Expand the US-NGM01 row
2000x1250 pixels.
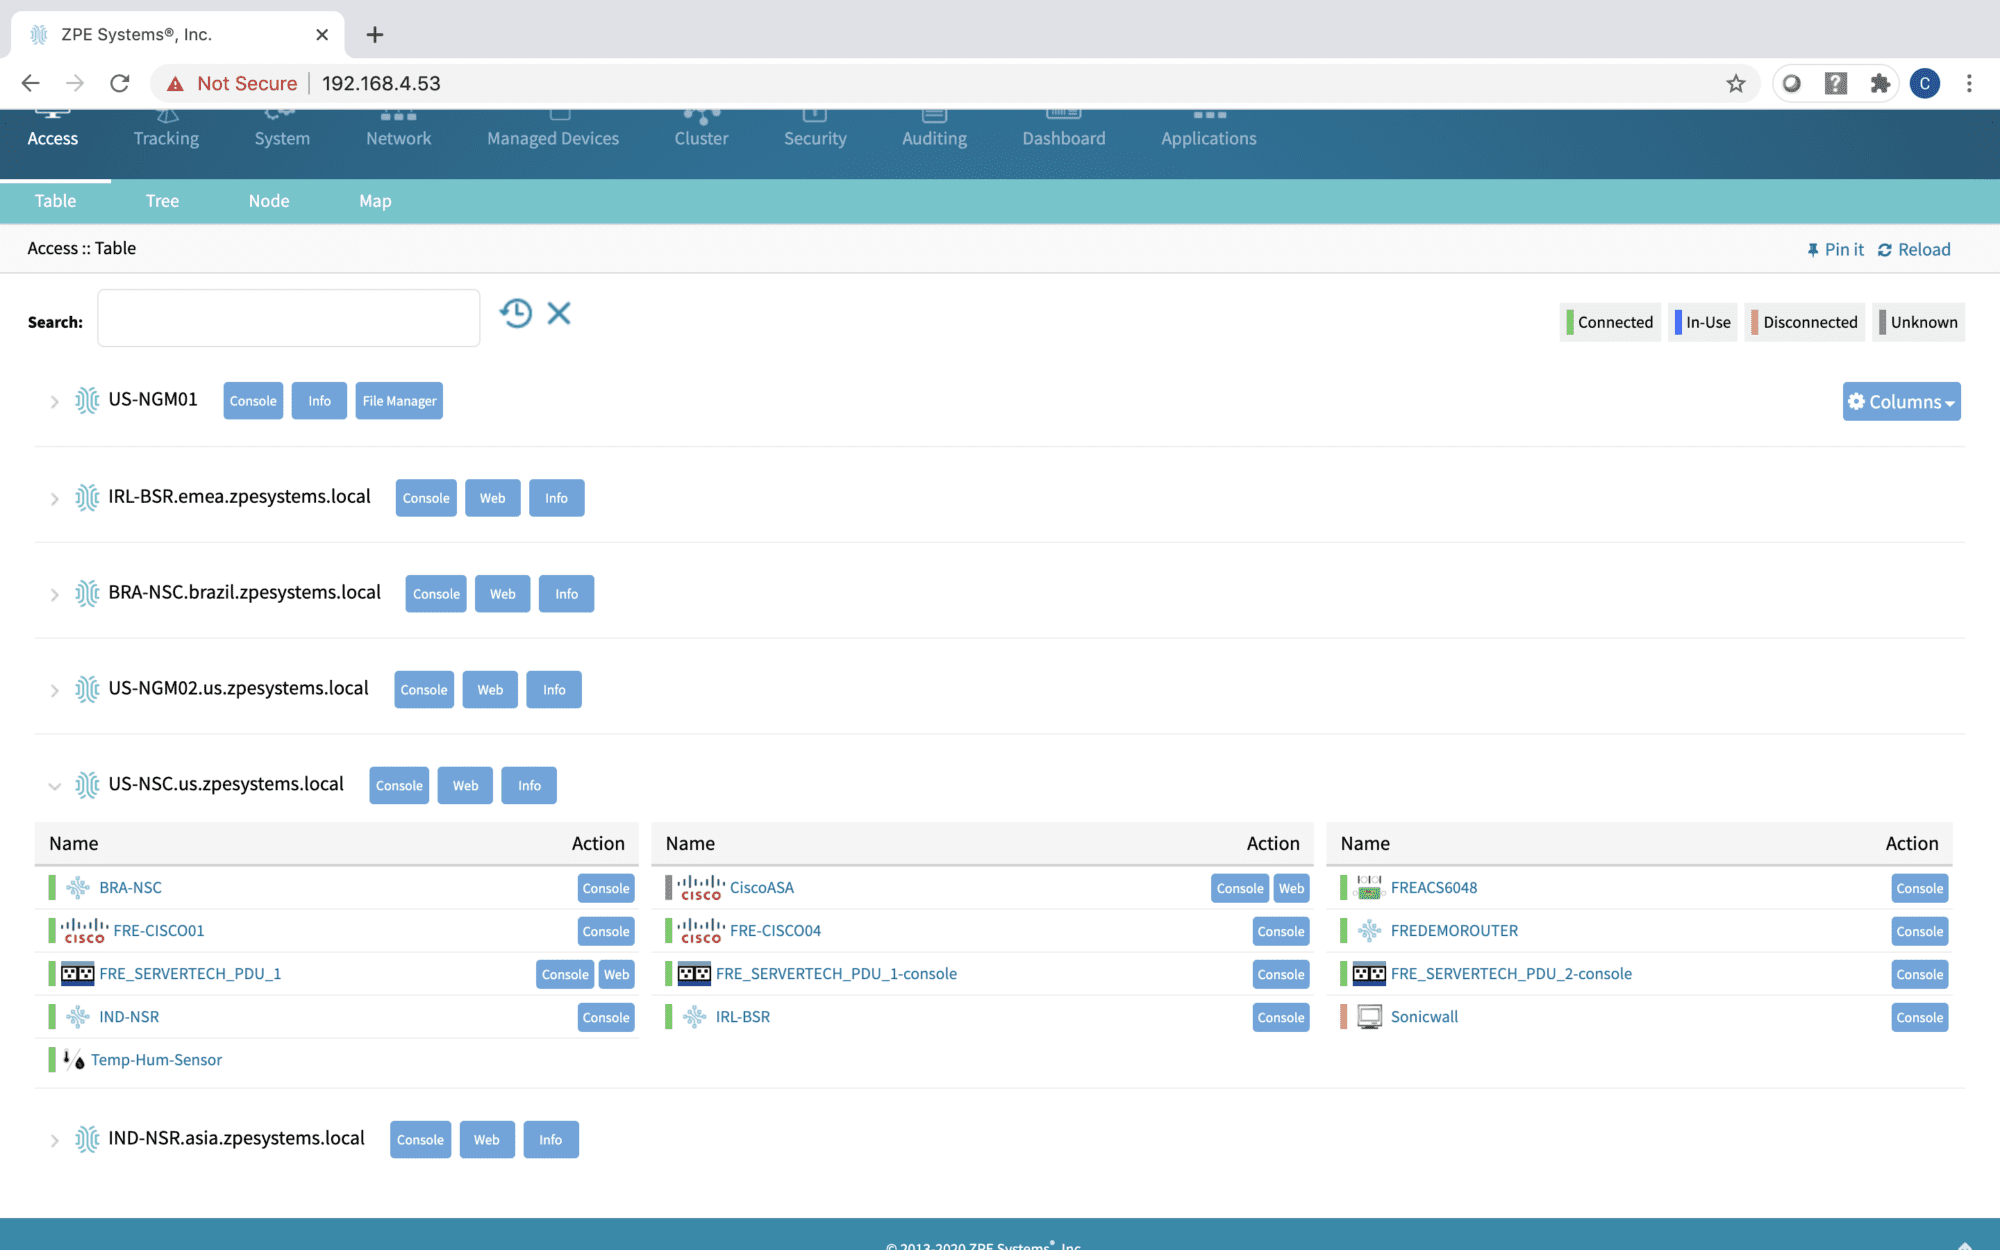(54, 402)
